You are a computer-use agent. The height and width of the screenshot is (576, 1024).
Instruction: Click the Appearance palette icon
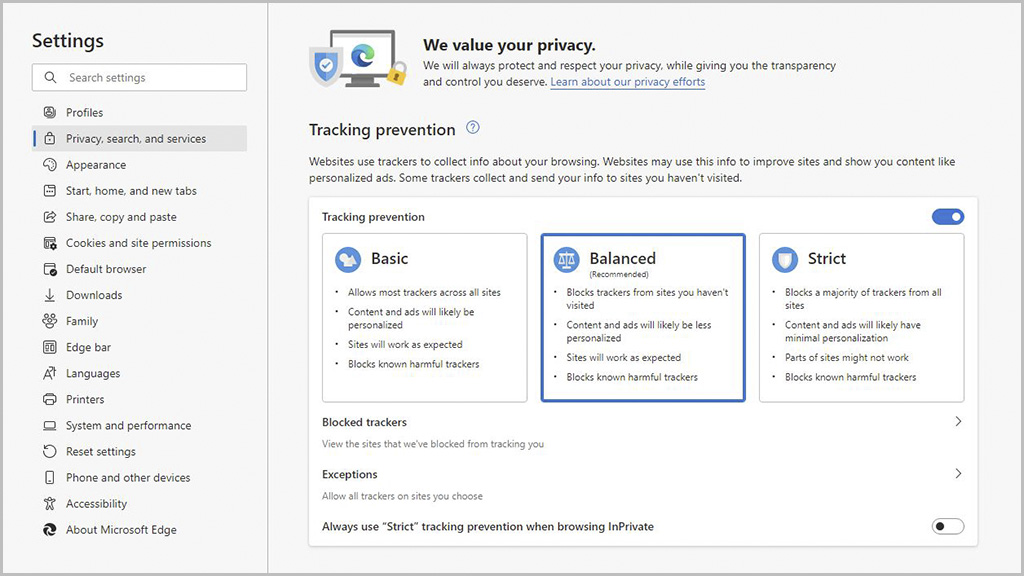point(49,165)
